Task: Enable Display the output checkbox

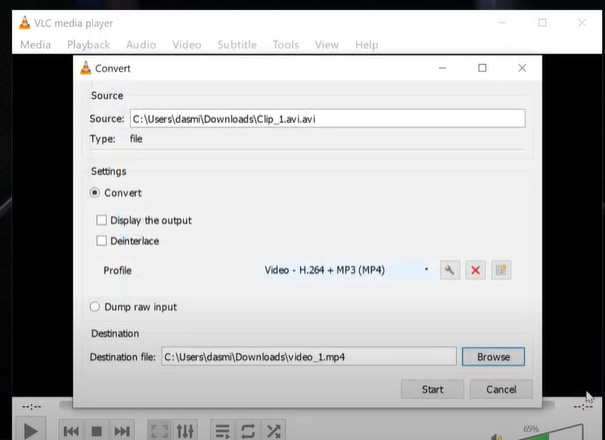Action: tap(101, 220)
